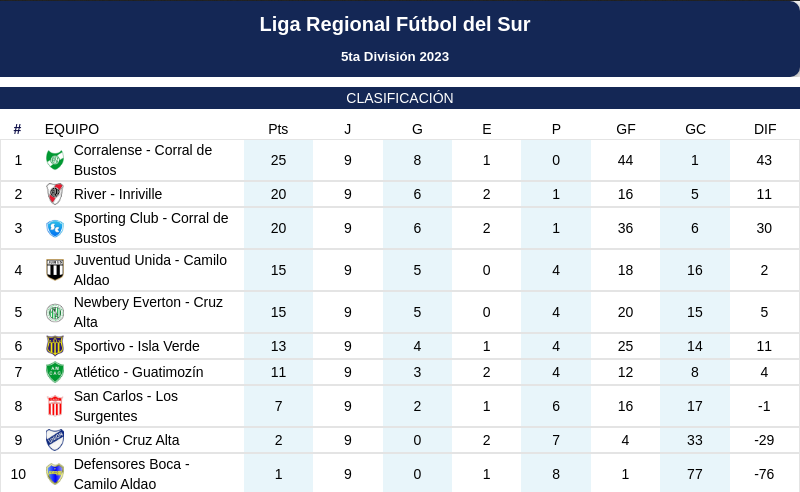Click Defensores Boca blue-yellow crest

coord(55,474)
